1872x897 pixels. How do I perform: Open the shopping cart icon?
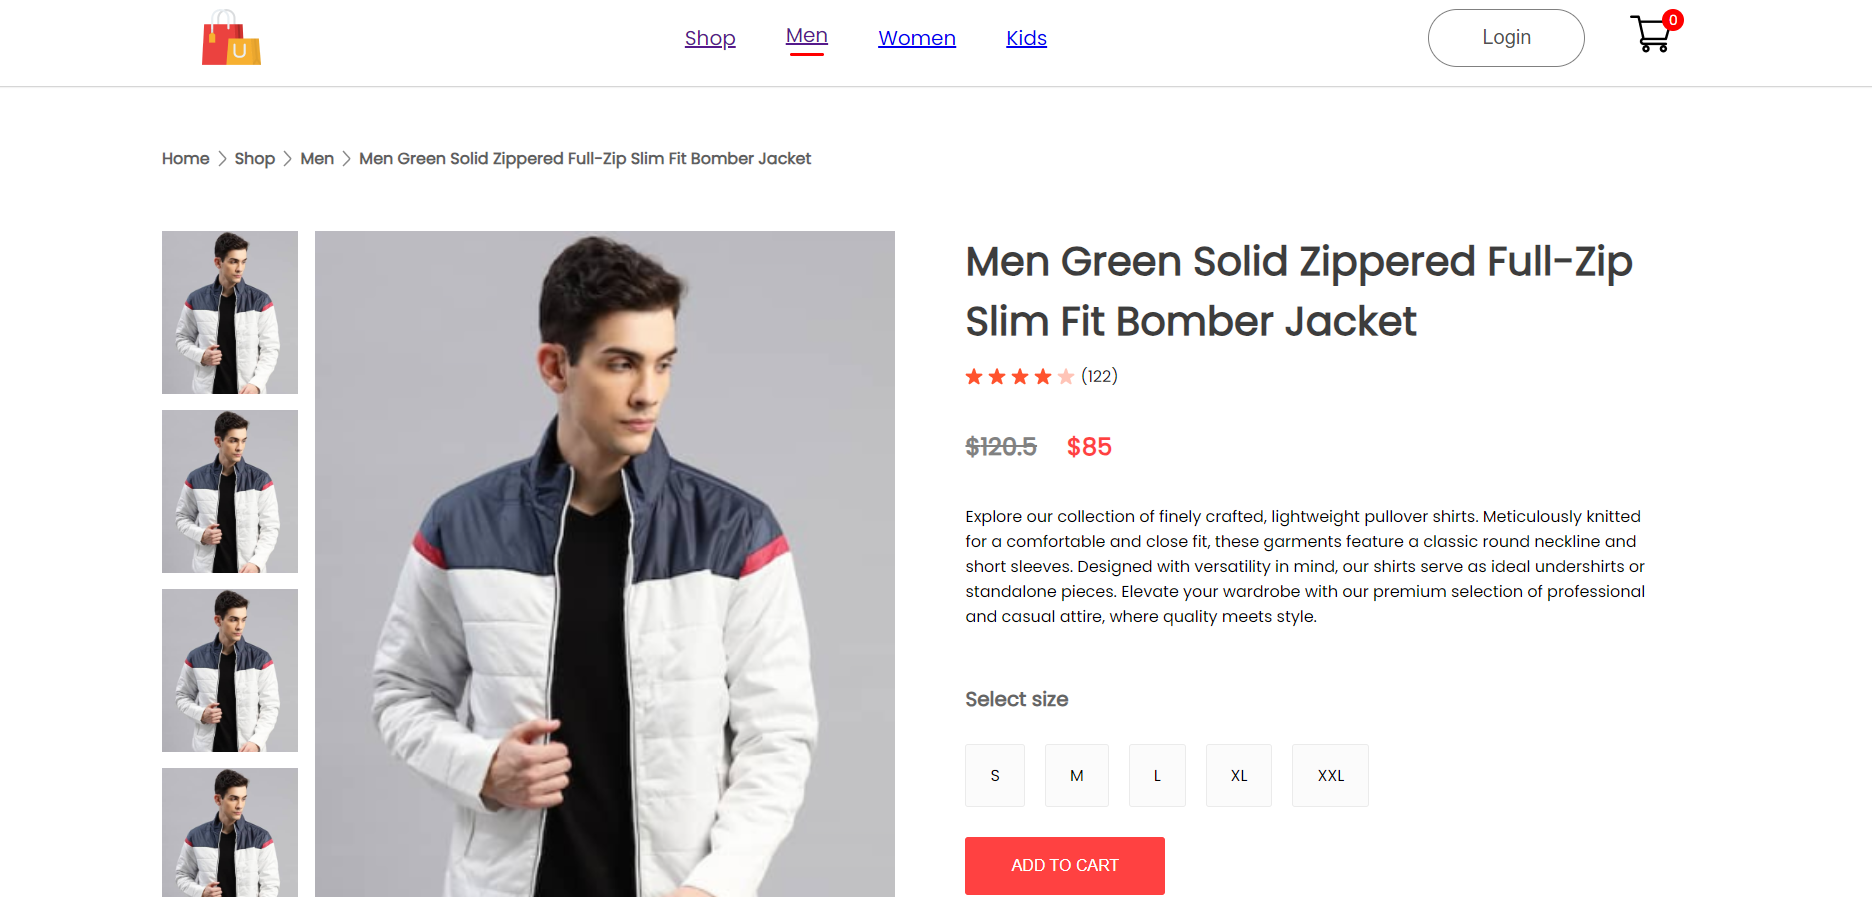pyautogui.click(x=1650, y=36)
